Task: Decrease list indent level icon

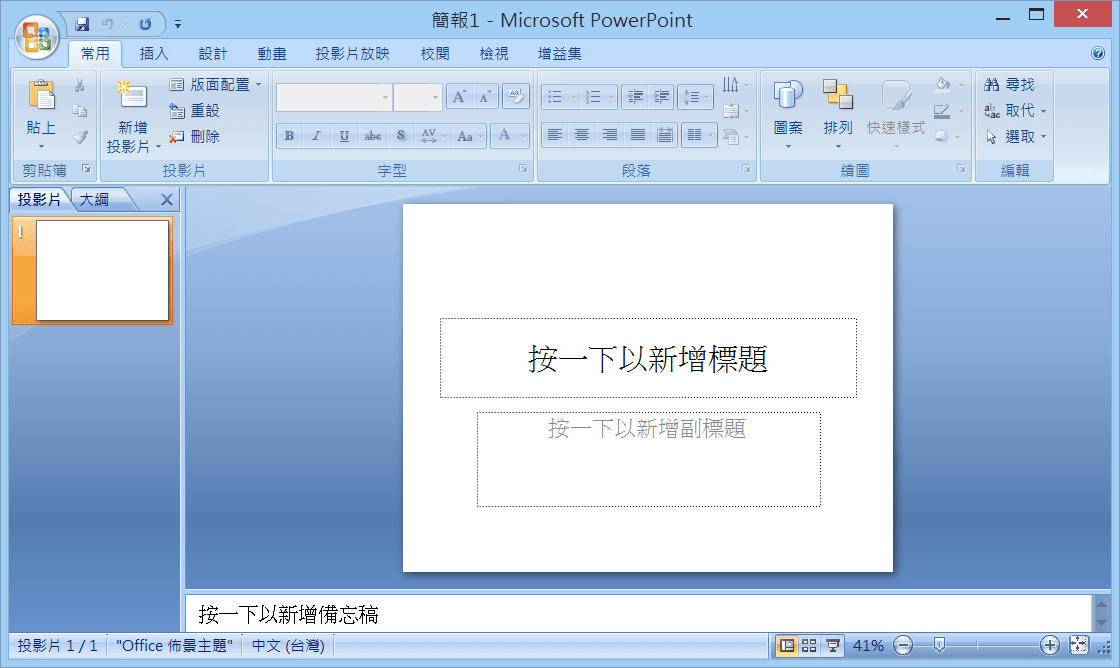Action: pyautogui.click(x=635, y=96)
